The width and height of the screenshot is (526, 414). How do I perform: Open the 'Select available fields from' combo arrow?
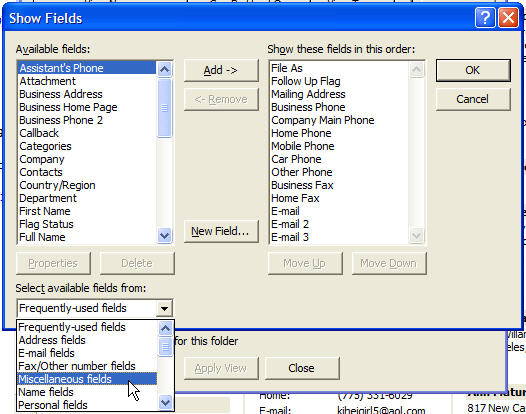point(164,308)
